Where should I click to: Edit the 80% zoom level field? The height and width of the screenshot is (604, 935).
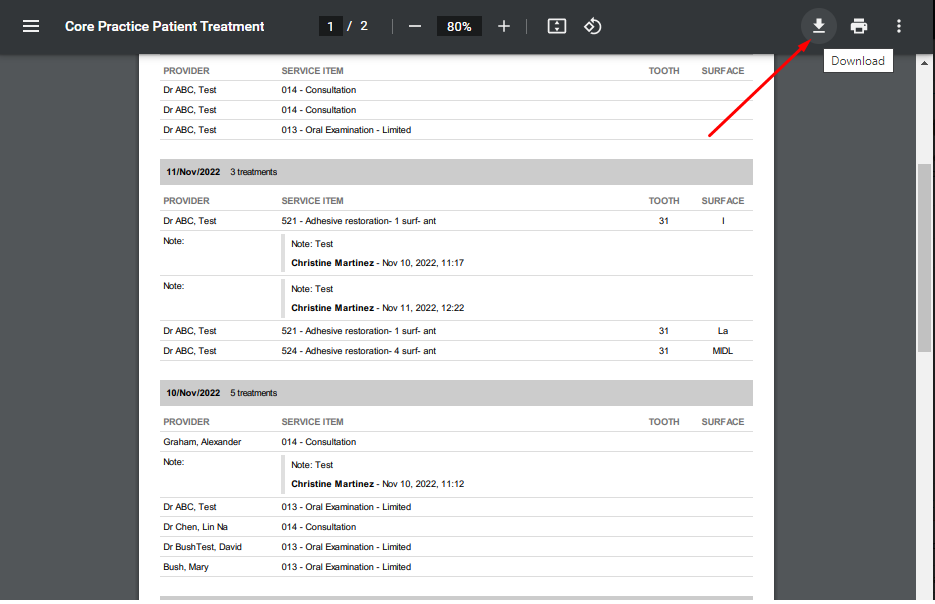[x=459, y=26]
